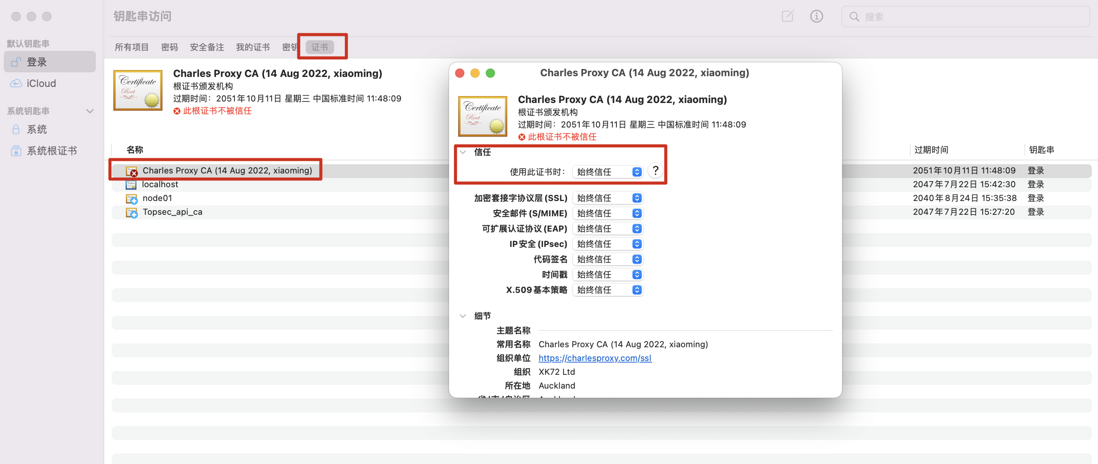The height and width of the screenshot is (464, 1098).
Task: Click the question mark help button
Action: click(656, 171)
